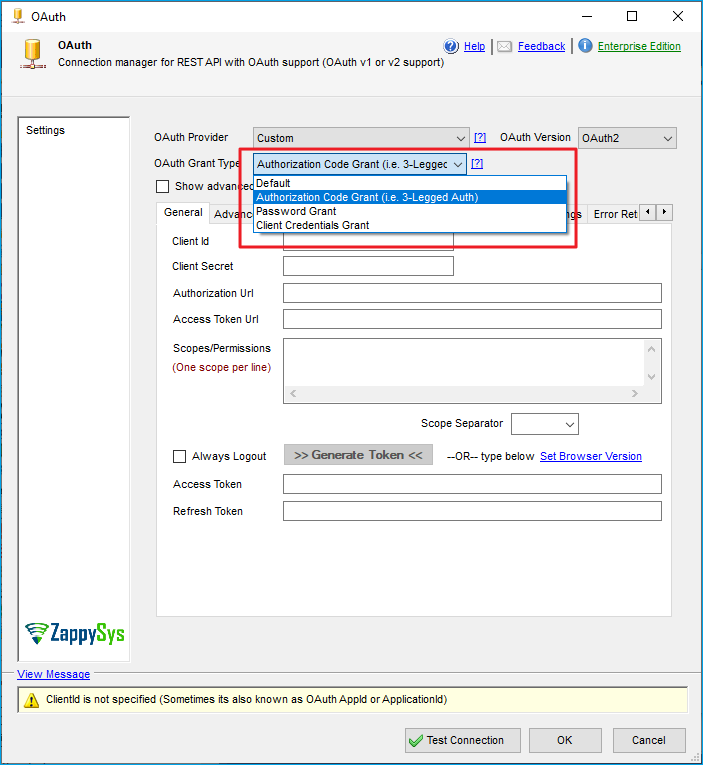Screen dimensions: 703x765
Task: Click the ZappySys logo
Action: pyautogui.click(x=75, y=633)
